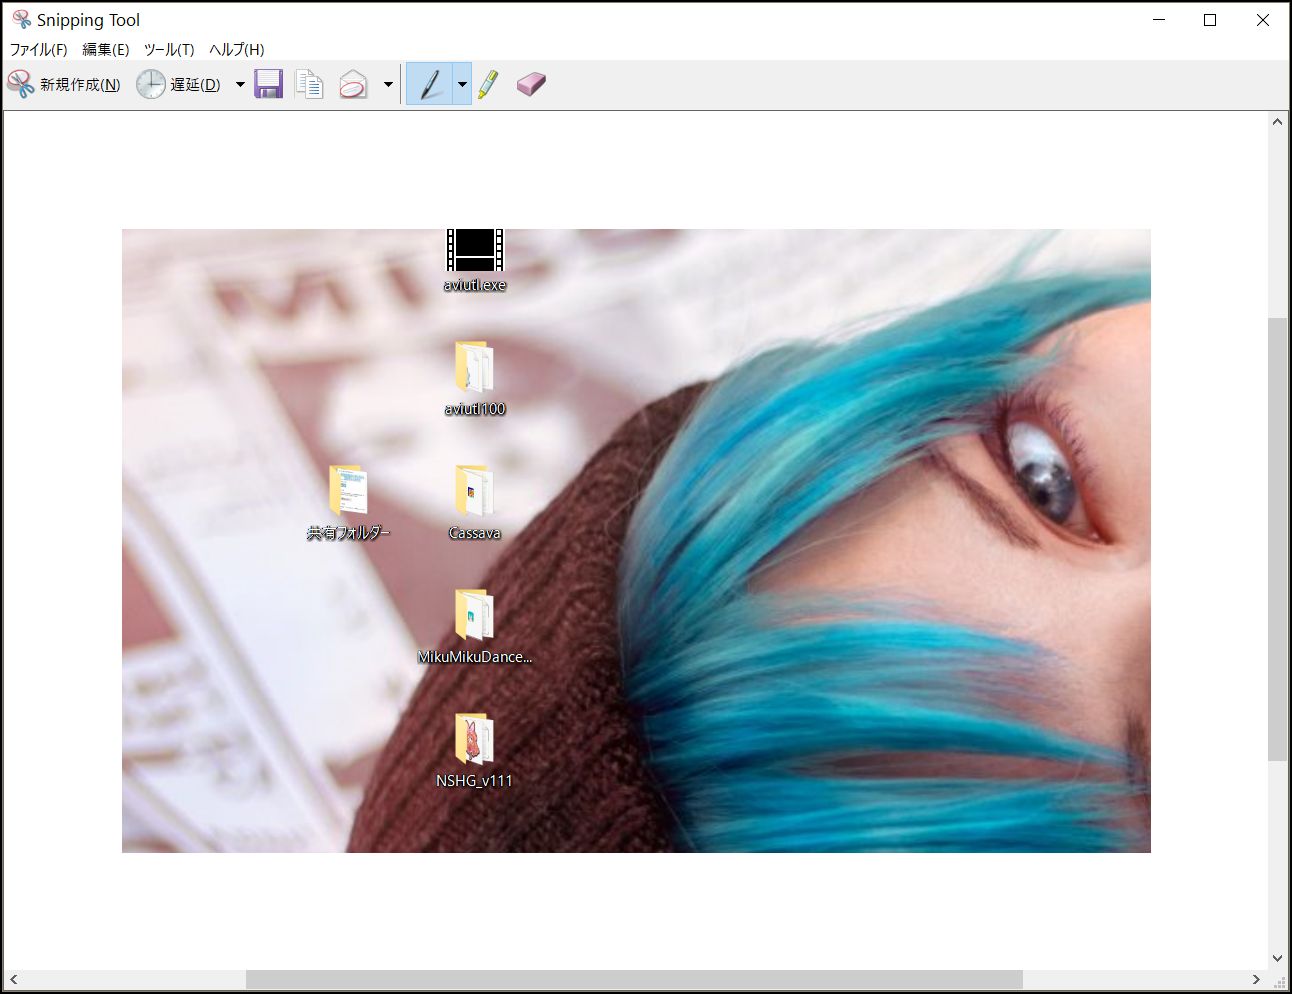Open the ツール(T) menu
The height and width of the screenshot is (994, 1292).
[169, 49]
